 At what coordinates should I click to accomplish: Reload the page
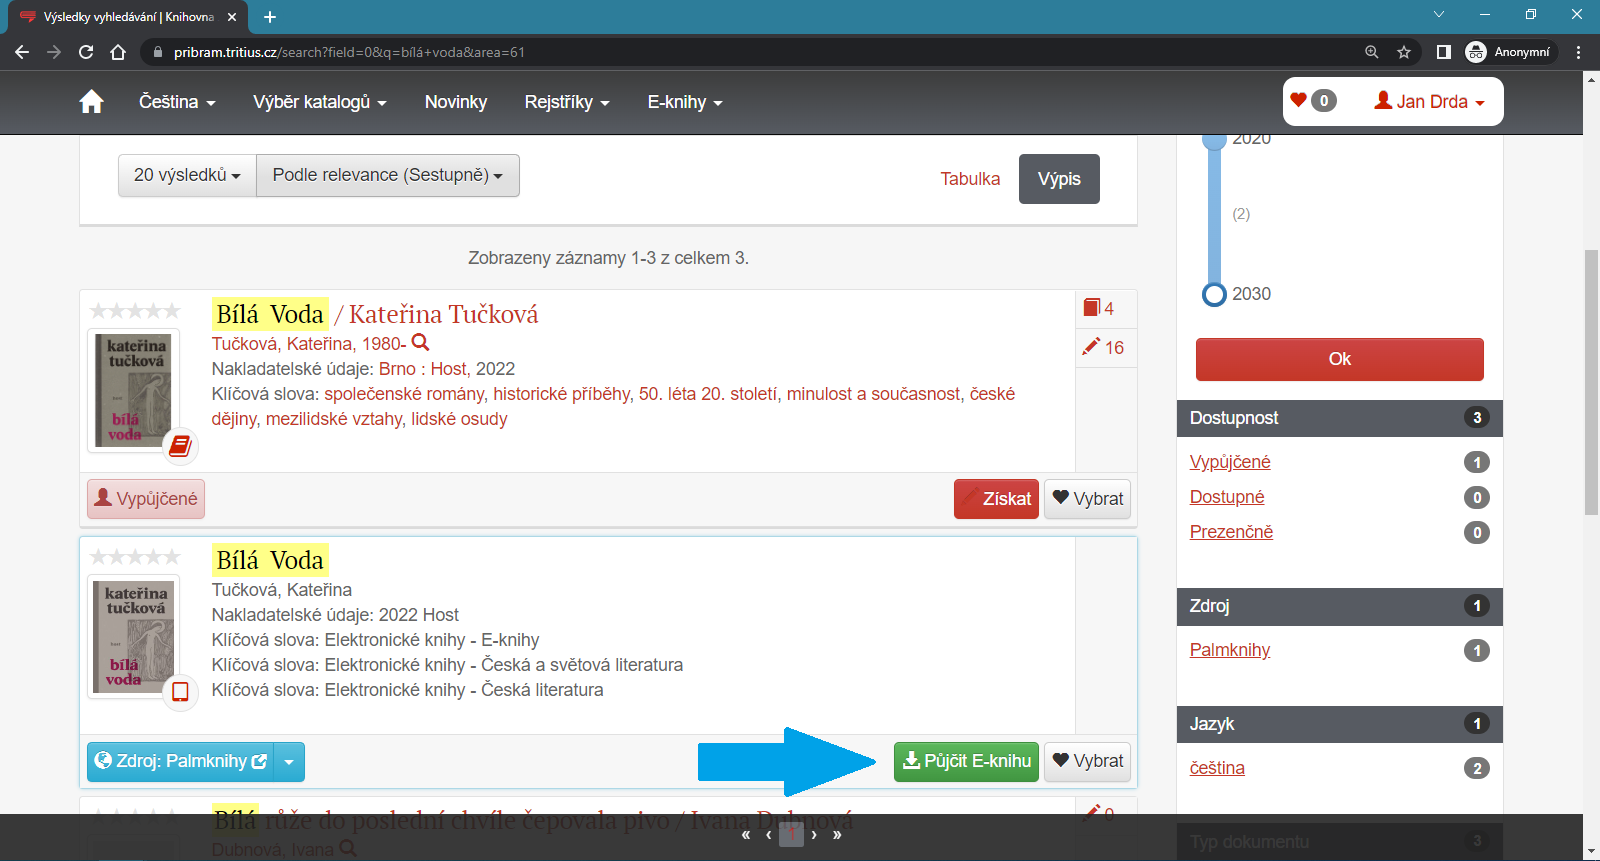point(86,52)
